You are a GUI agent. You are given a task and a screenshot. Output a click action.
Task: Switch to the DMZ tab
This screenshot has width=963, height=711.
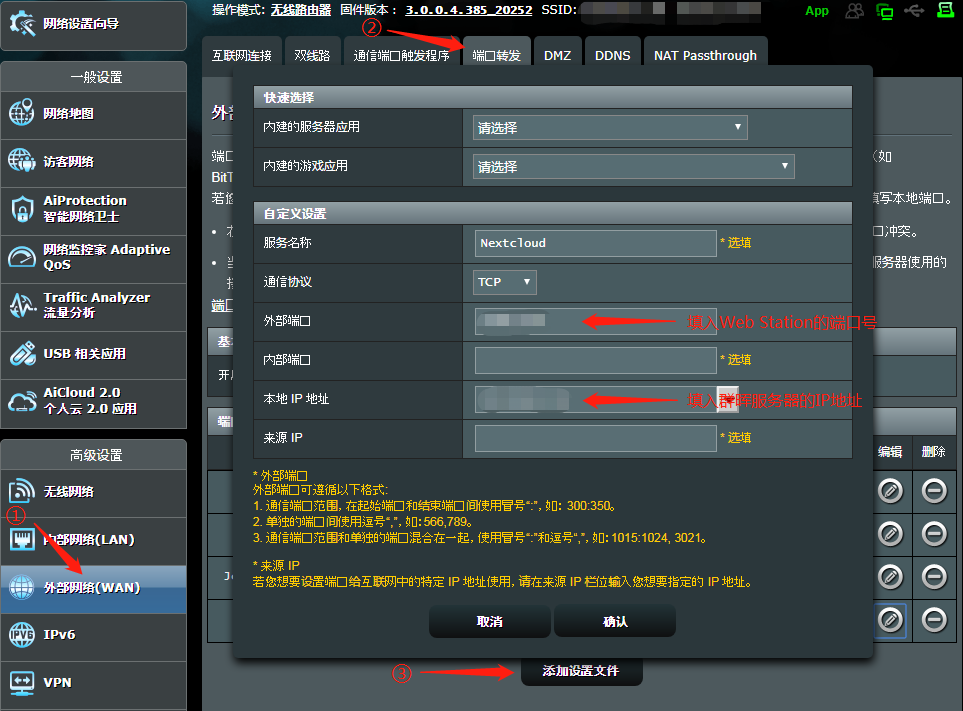pyautogui.click(x=557, y=55)
